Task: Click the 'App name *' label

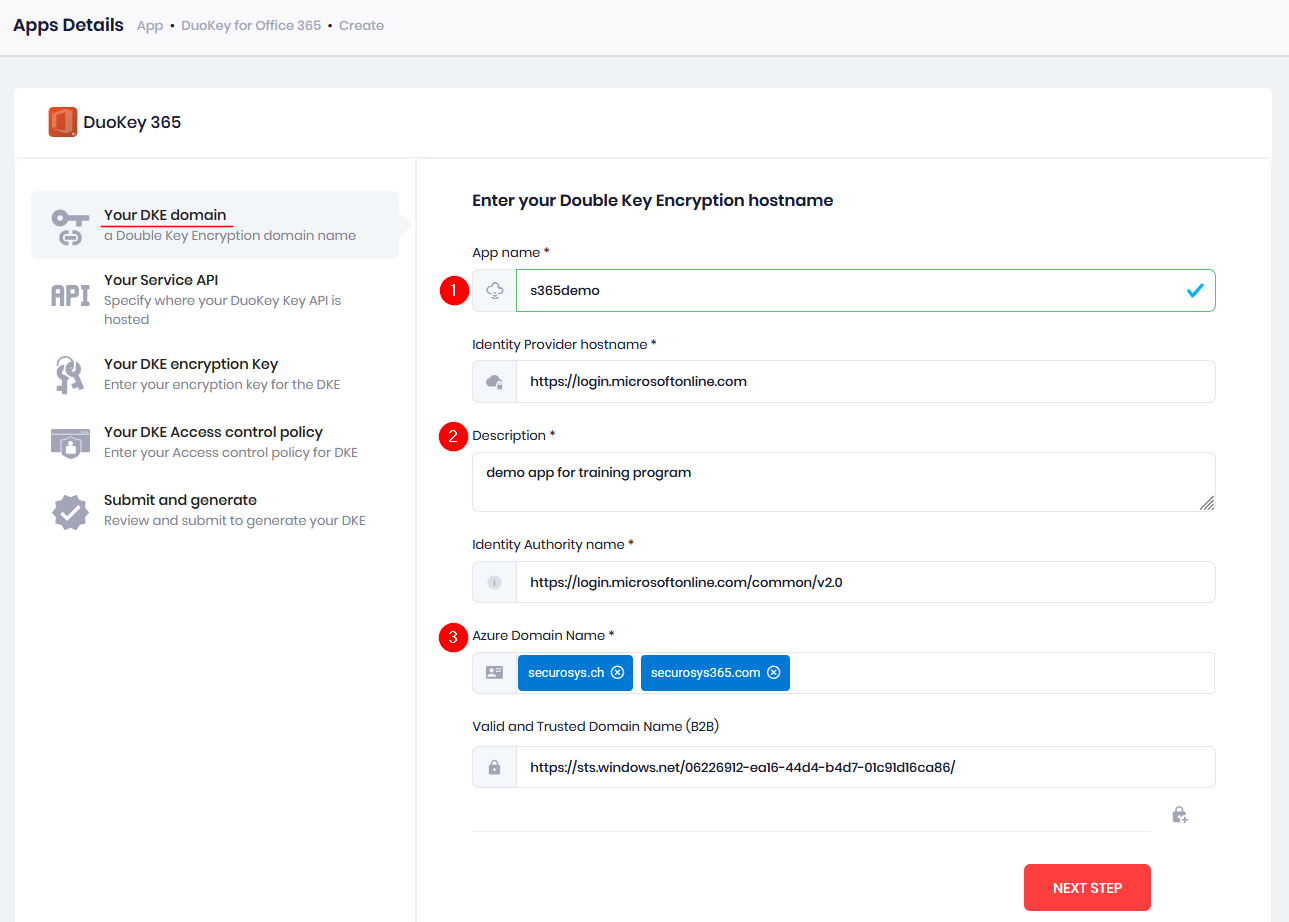Action: 510,253
